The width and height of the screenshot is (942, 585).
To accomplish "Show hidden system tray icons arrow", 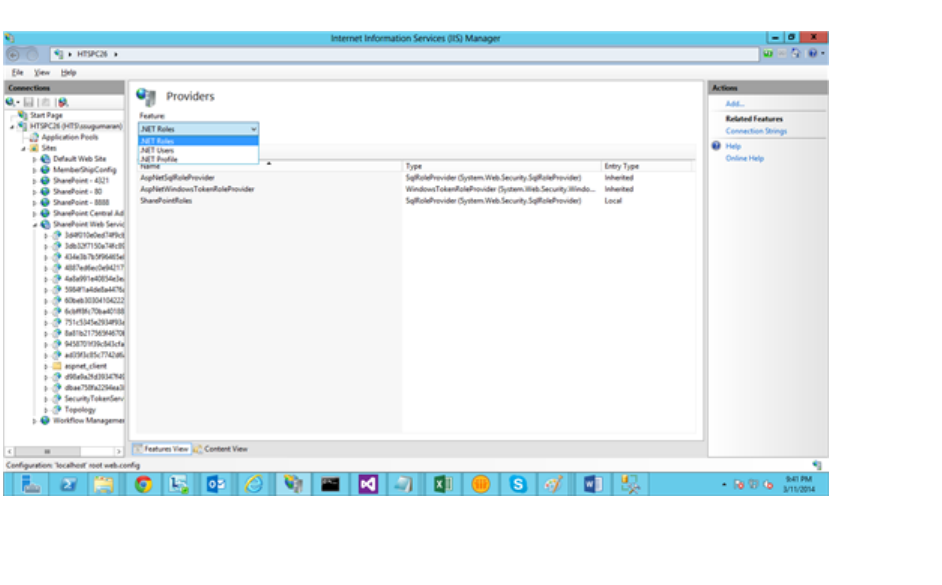I will [x=724, y=484].
